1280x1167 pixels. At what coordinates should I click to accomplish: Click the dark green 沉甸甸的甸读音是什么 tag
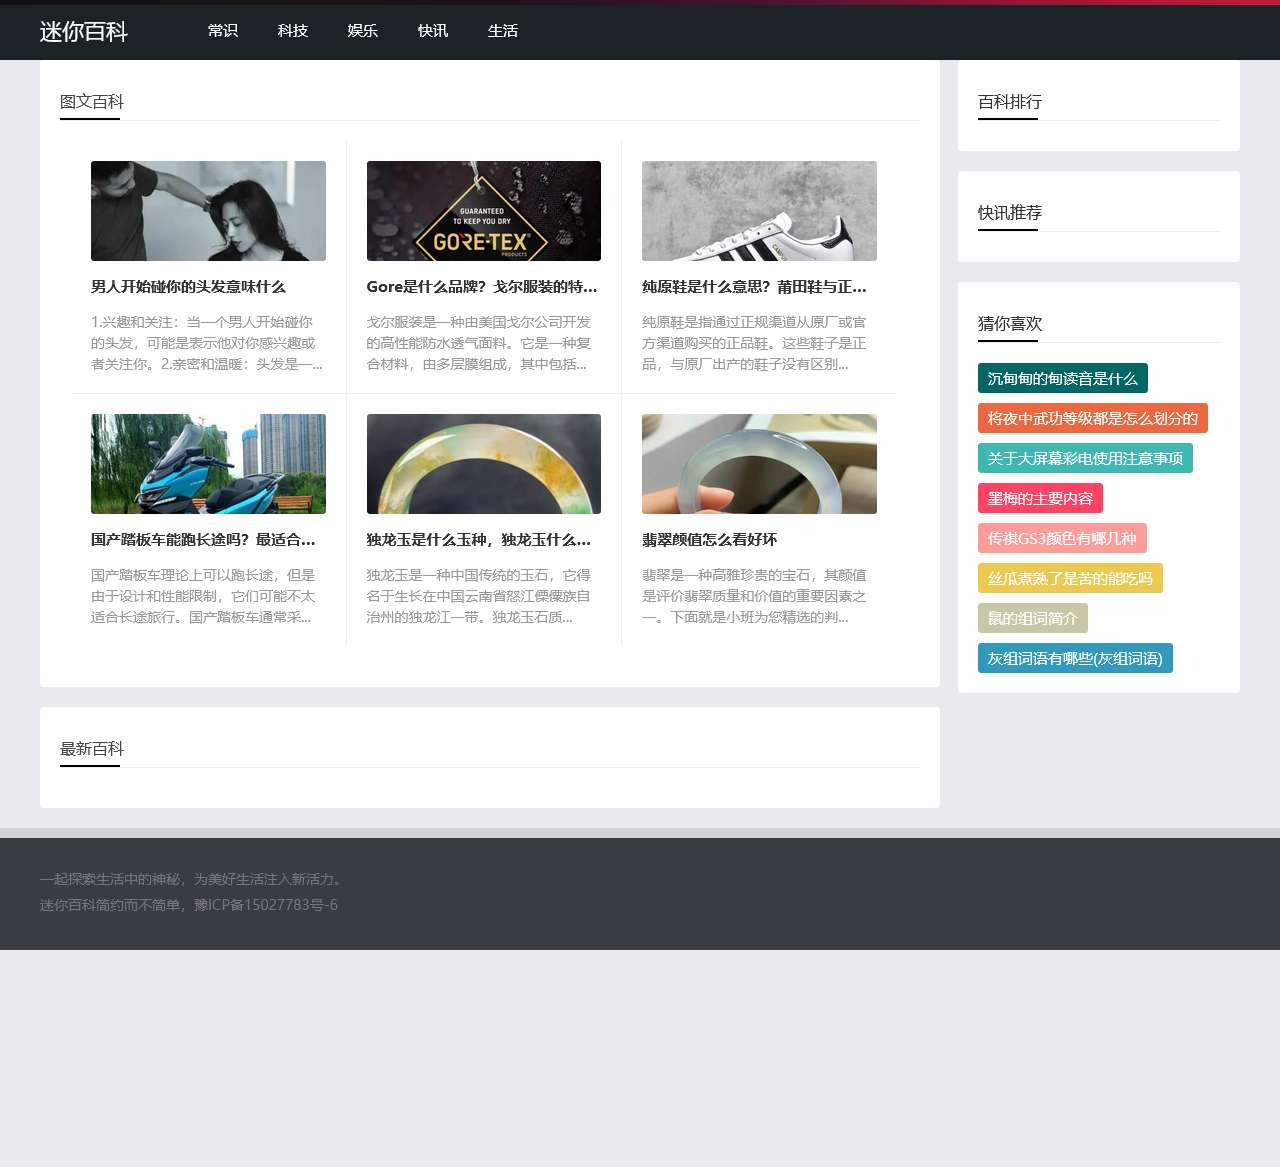click(1062, 378)
